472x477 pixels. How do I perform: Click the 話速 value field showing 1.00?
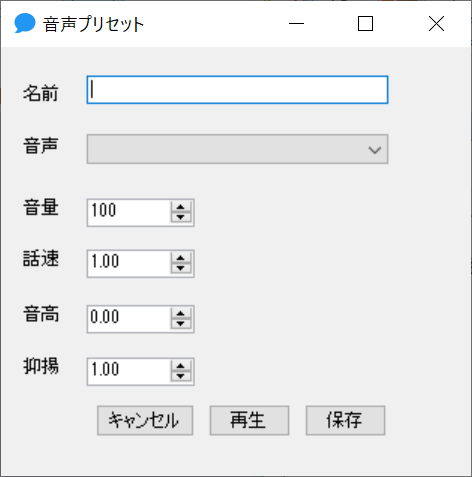coord(129,264)
